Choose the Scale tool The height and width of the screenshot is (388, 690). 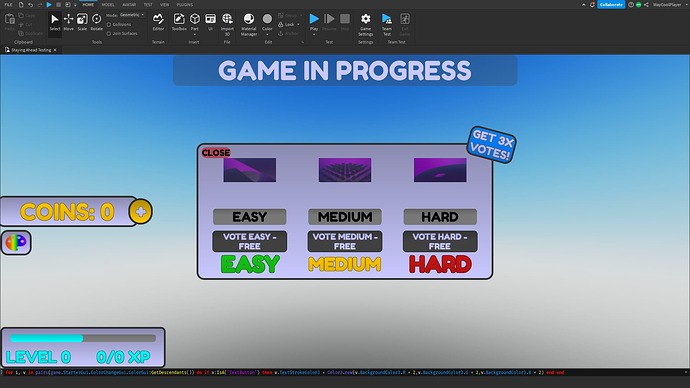point(82,22)
